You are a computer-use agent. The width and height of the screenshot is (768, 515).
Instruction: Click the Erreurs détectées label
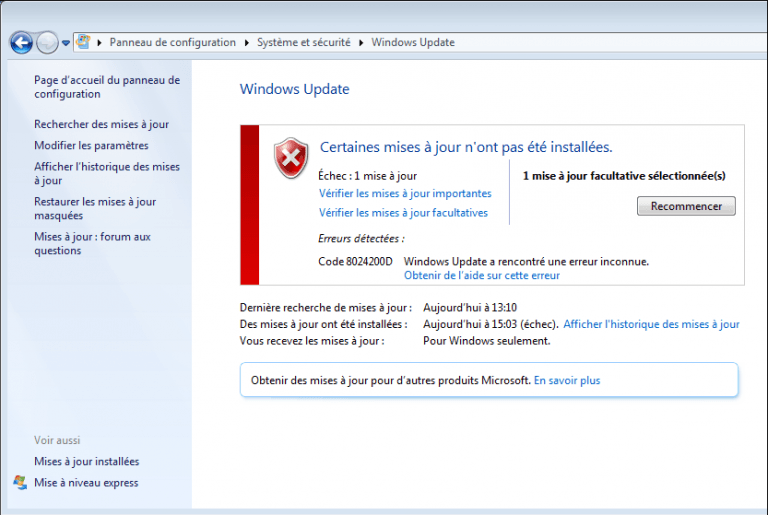pyautogui.click(x=361, y=239)
